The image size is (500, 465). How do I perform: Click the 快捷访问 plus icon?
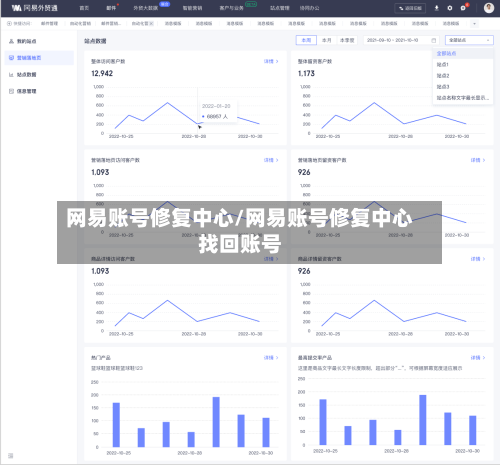tap(9, 23)
